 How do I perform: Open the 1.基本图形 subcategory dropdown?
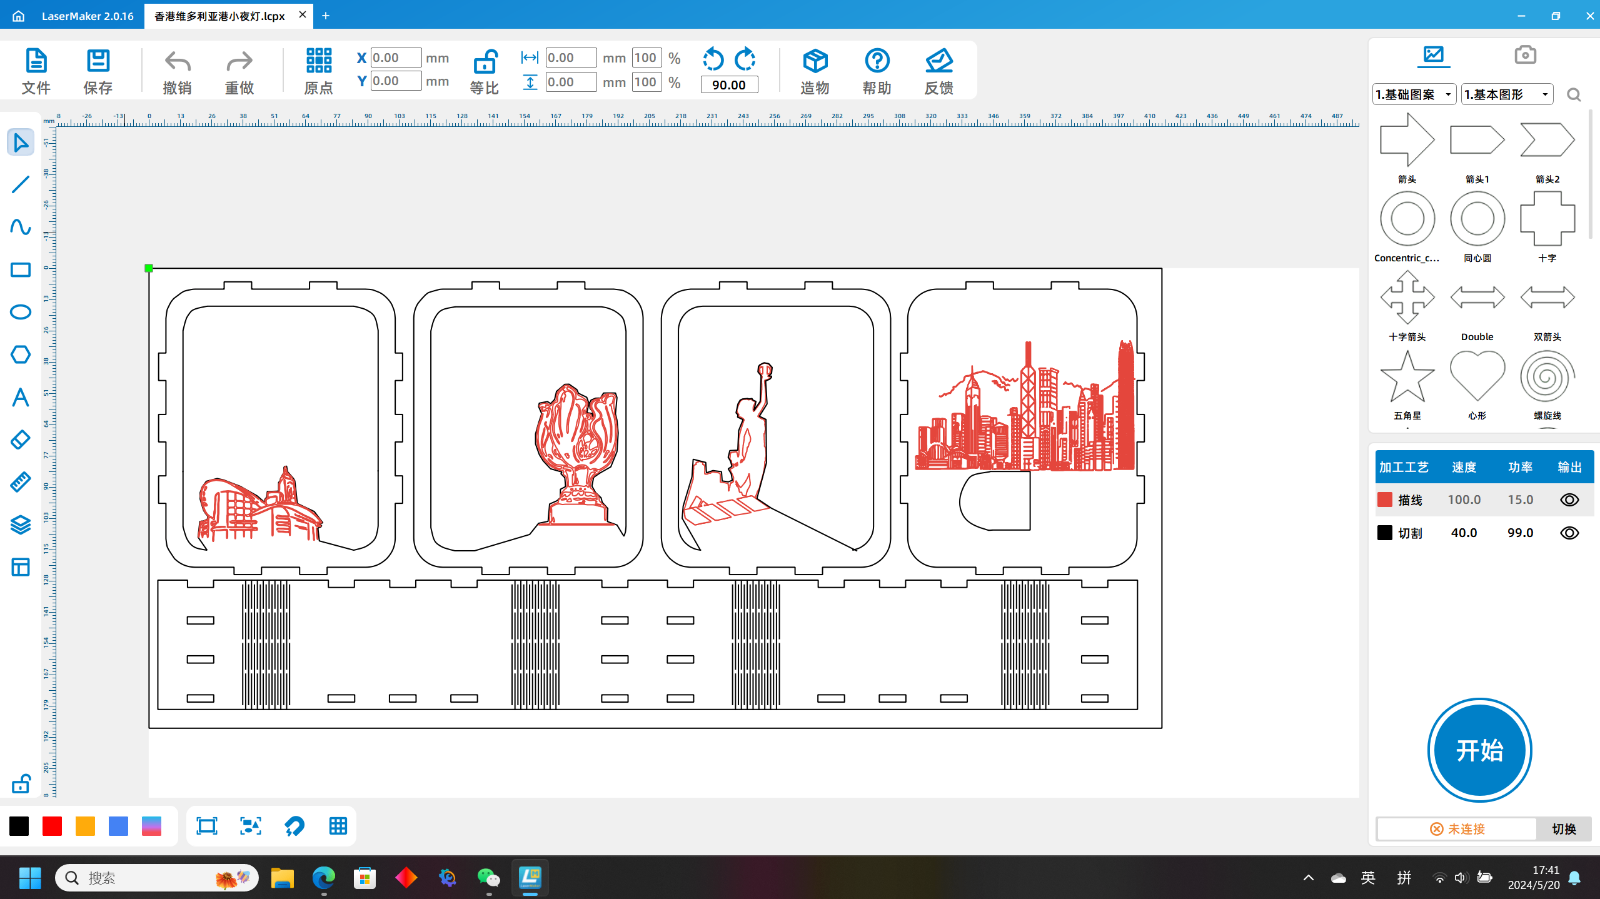click(x=1507, y=94)
